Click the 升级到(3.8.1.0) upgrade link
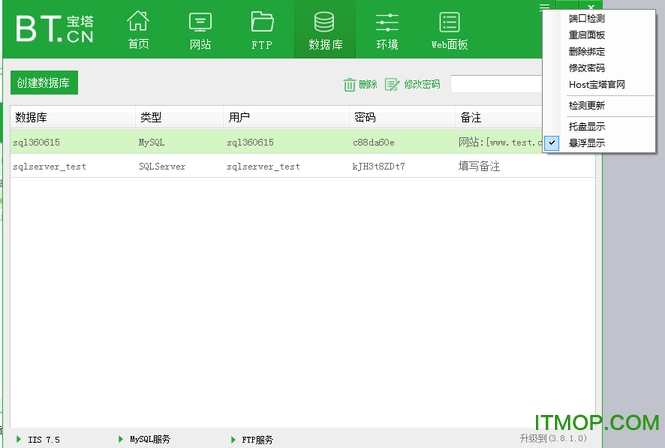Image resolution: width=665 pixels, height=448 pixels. [x=553, y=438]
